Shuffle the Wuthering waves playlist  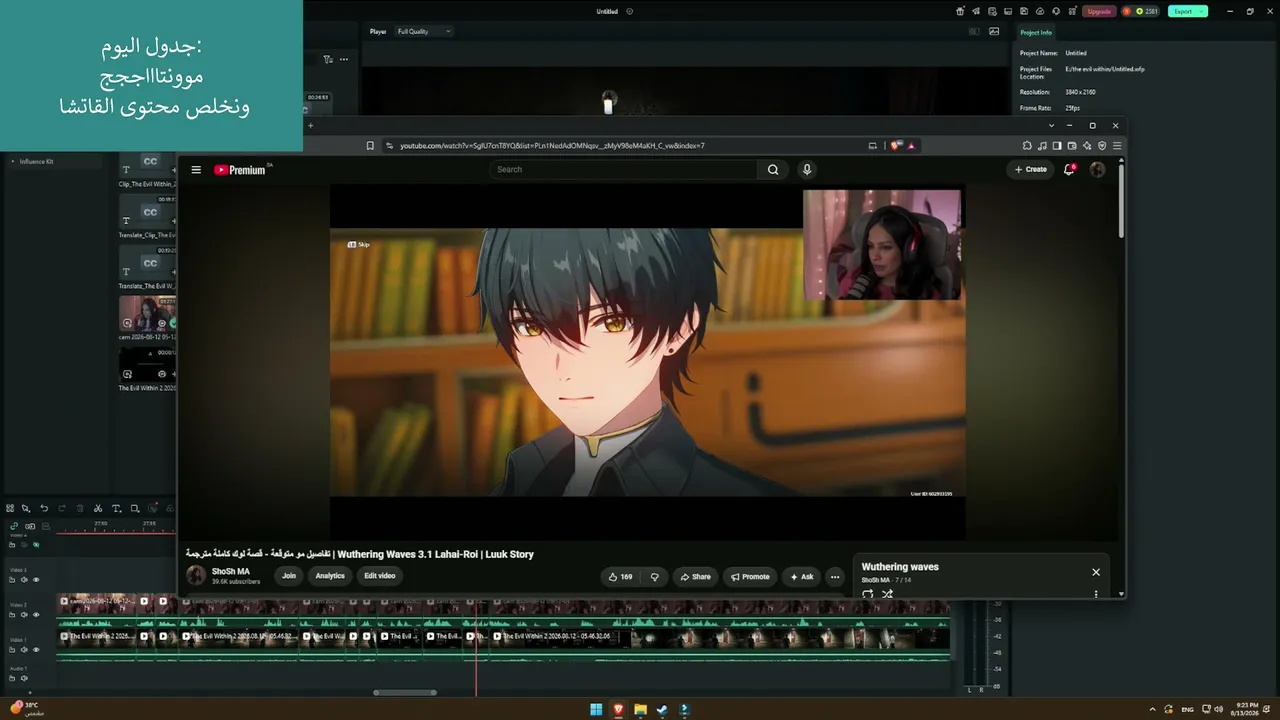(887, 594)
